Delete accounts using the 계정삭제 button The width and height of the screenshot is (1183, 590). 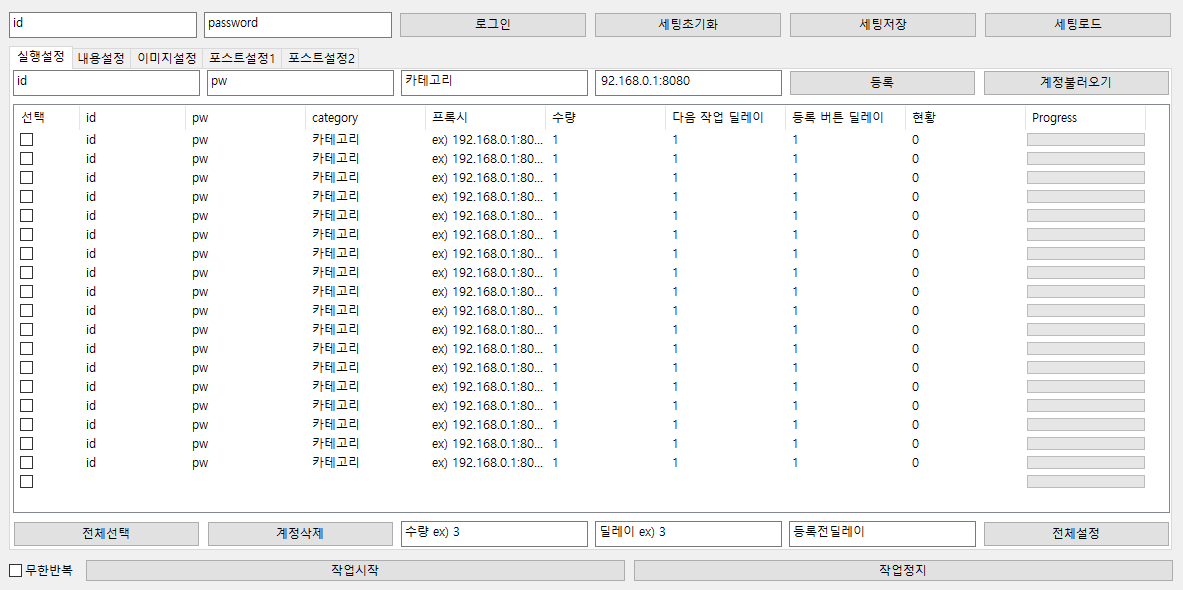[x=300, y=534]
